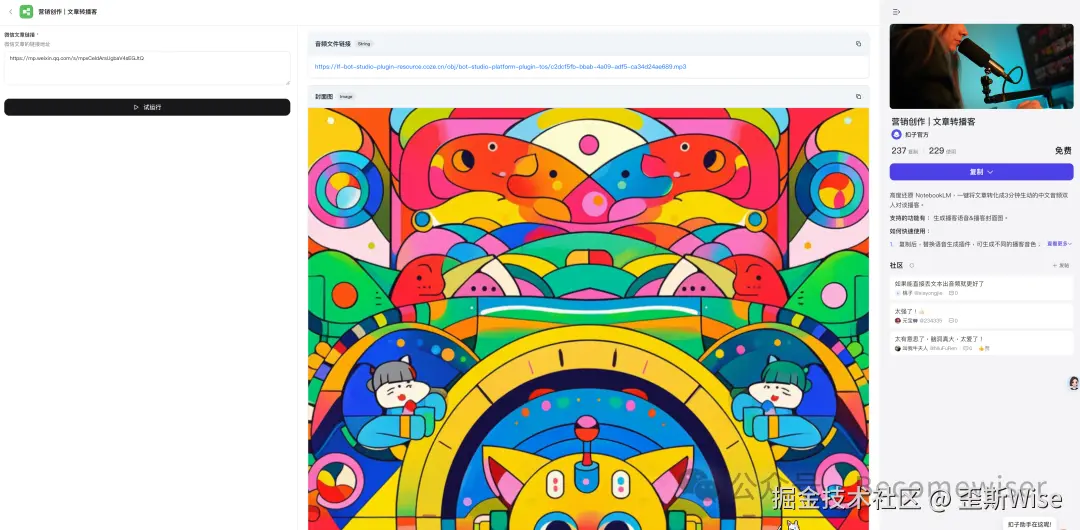This screenshot has width=1080, height=530.
Task: Collapse the right info sidebar
Action: [x=896, y=12]
